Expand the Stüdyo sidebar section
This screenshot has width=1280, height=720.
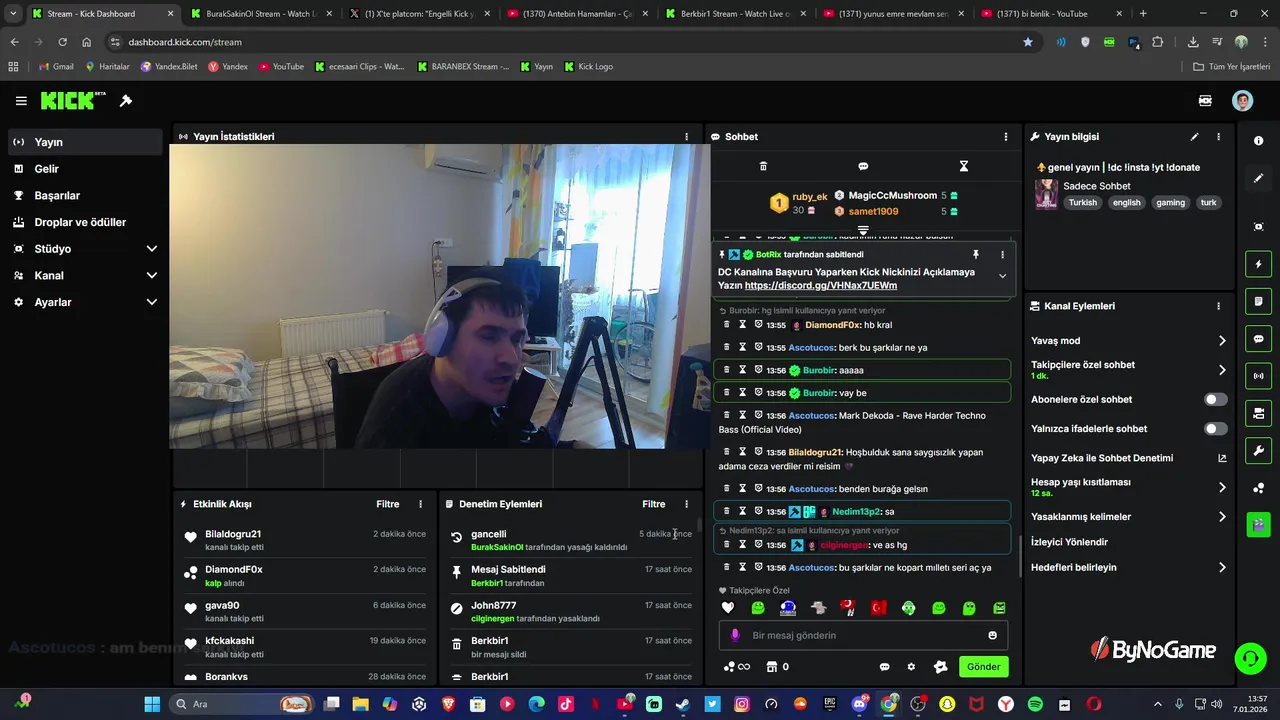[85, 249]
